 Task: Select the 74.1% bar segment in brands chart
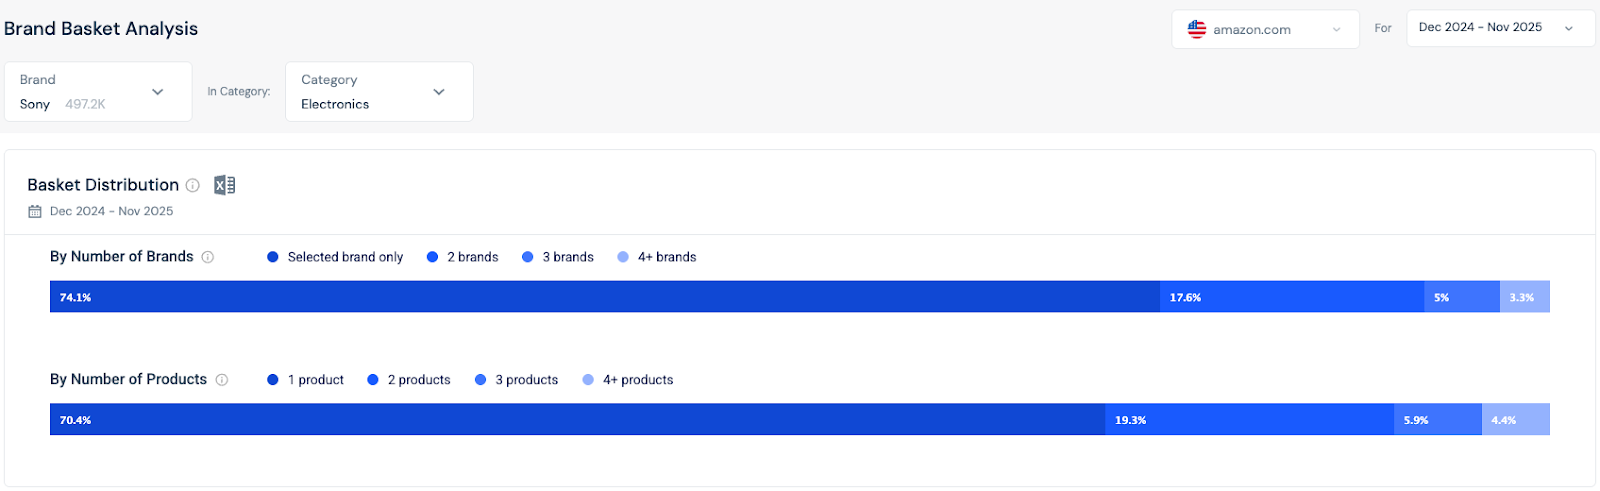(605, 297)
